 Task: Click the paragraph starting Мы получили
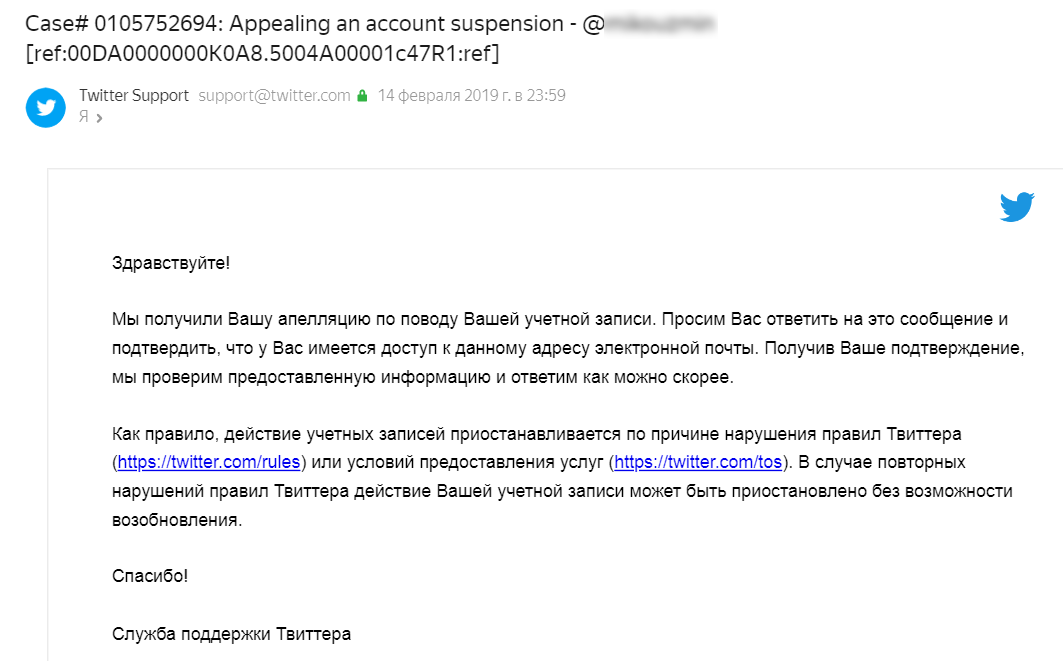(x=568, y=348)
